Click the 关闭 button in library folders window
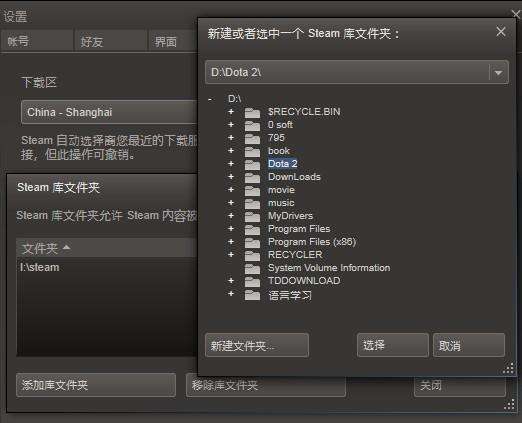This screenshot has height=423, width=522. coord(460,386)
